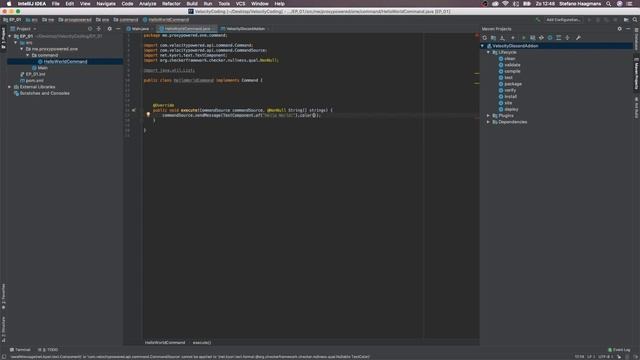Select HelloWorldCommand.java editor tab
Screen dimensions: 640x360
(187, 29)
